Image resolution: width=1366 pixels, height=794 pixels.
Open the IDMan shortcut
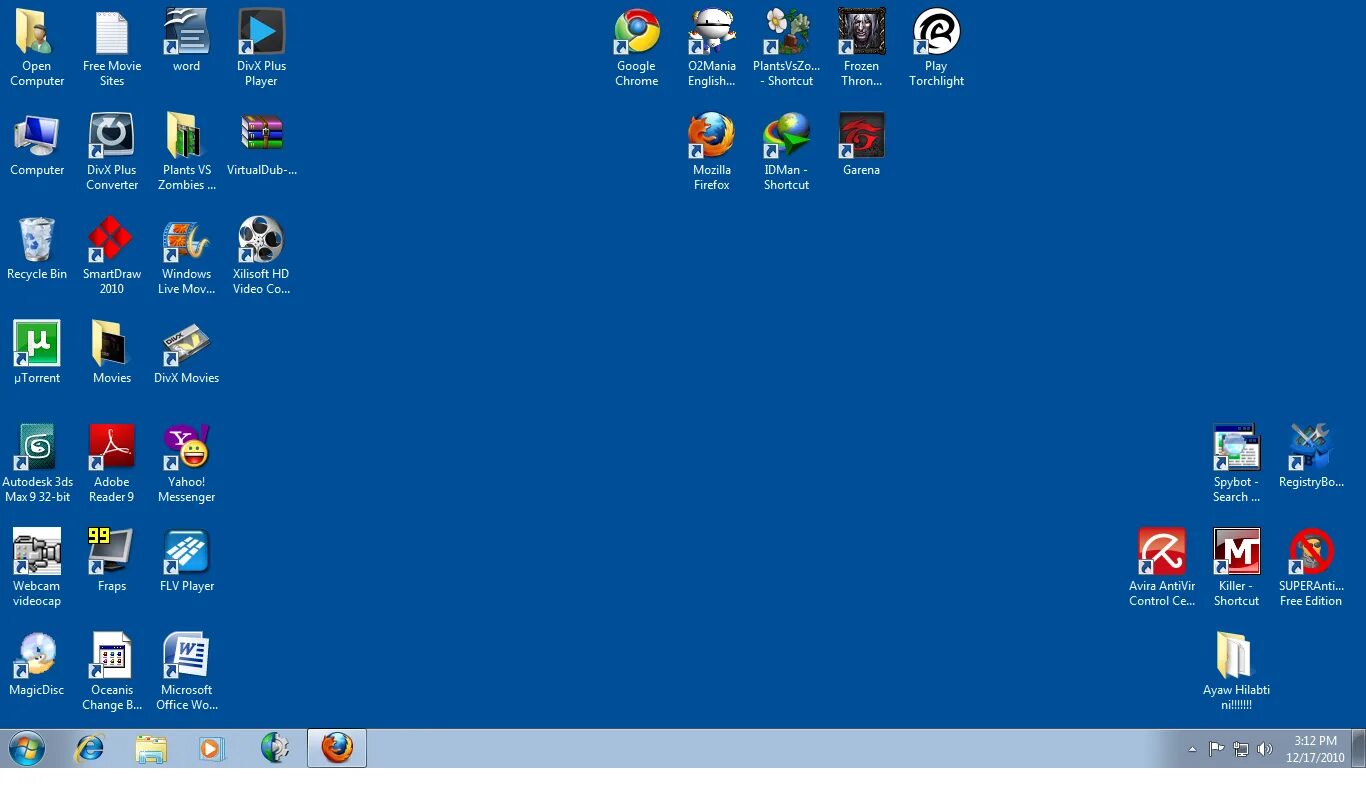point(786,133)
